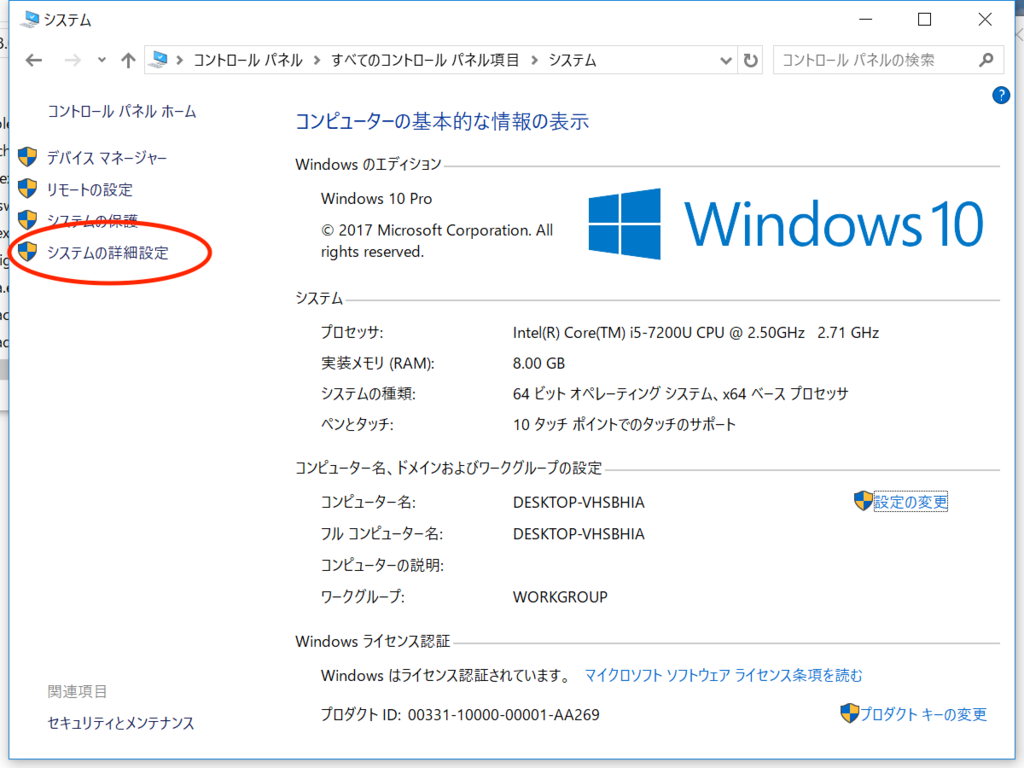Open the recent locations dropdown arrow
The image size is (1024, 768).
pyautogui.click(x=101, y=60)
